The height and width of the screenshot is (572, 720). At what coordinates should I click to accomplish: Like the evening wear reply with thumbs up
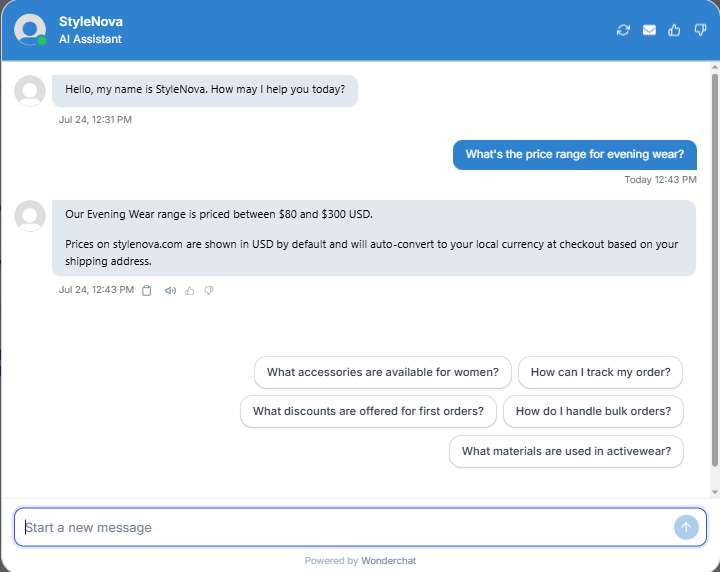tap(190, 291)
